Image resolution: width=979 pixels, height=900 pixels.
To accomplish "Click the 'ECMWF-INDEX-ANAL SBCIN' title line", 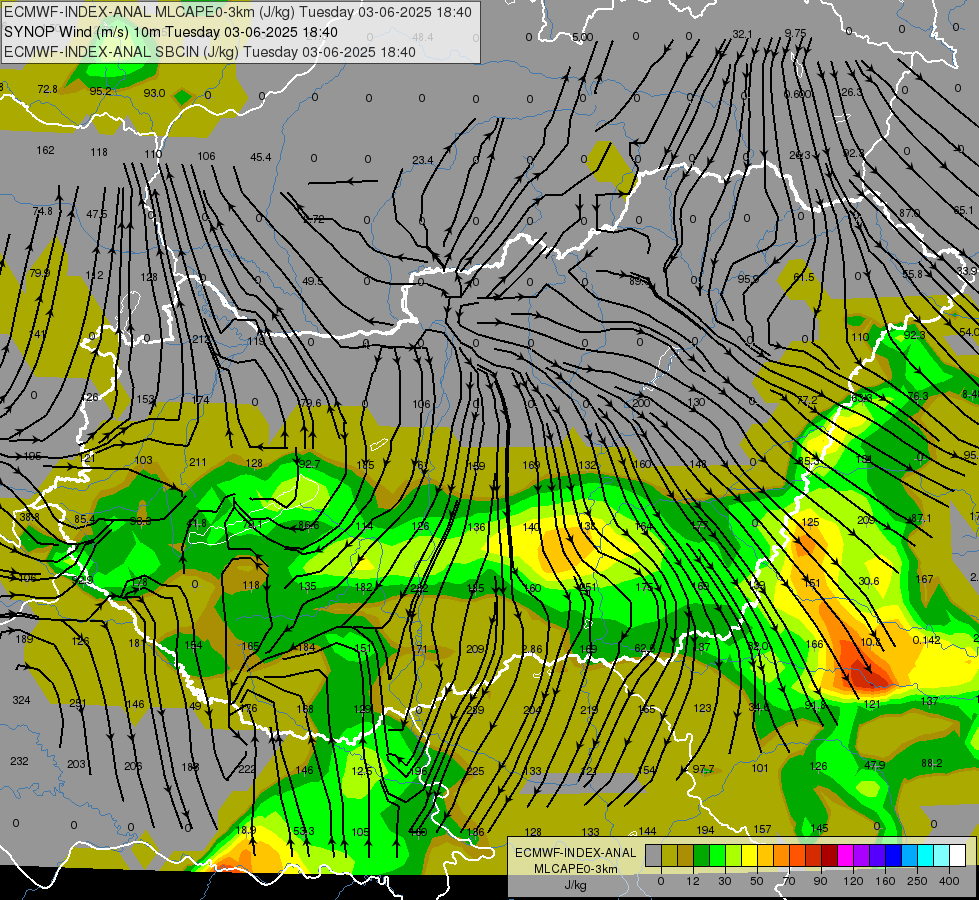I will [210, 52].
